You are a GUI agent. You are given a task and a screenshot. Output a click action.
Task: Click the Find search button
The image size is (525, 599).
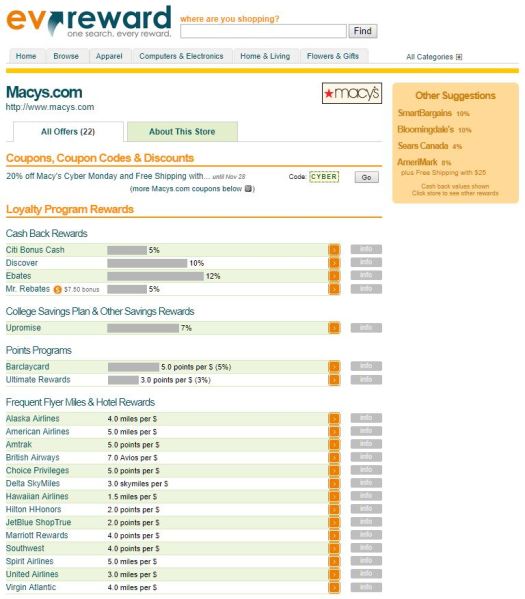[363, 31]
